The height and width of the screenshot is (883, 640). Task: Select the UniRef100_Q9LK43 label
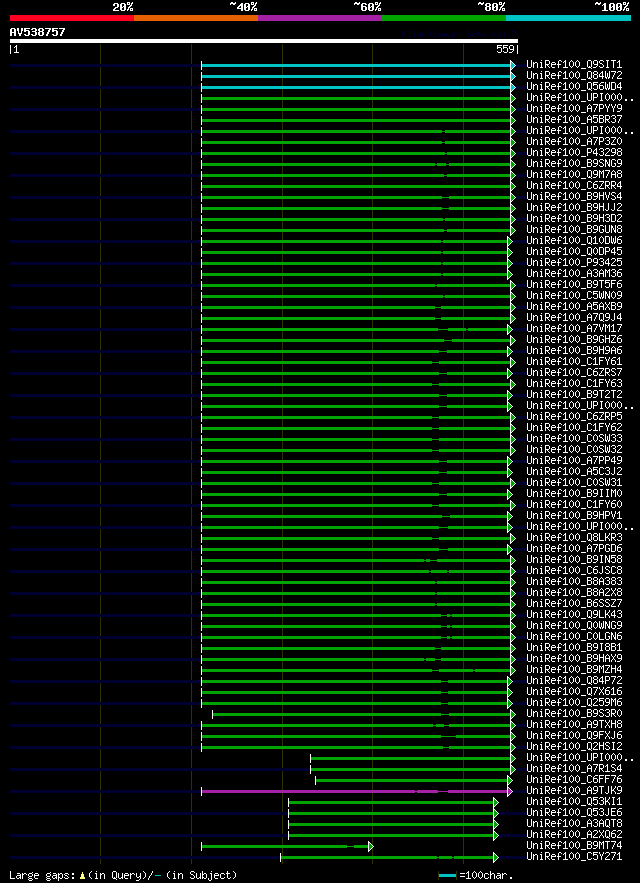click(x=574, y=615)
